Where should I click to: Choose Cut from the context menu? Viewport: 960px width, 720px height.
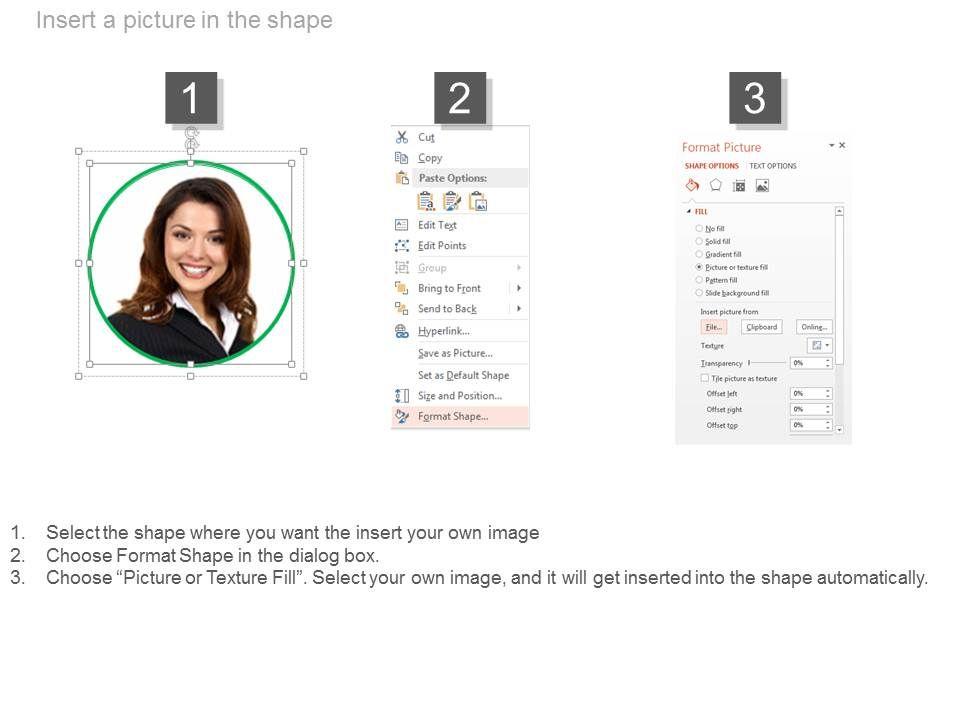coord(460,137)
